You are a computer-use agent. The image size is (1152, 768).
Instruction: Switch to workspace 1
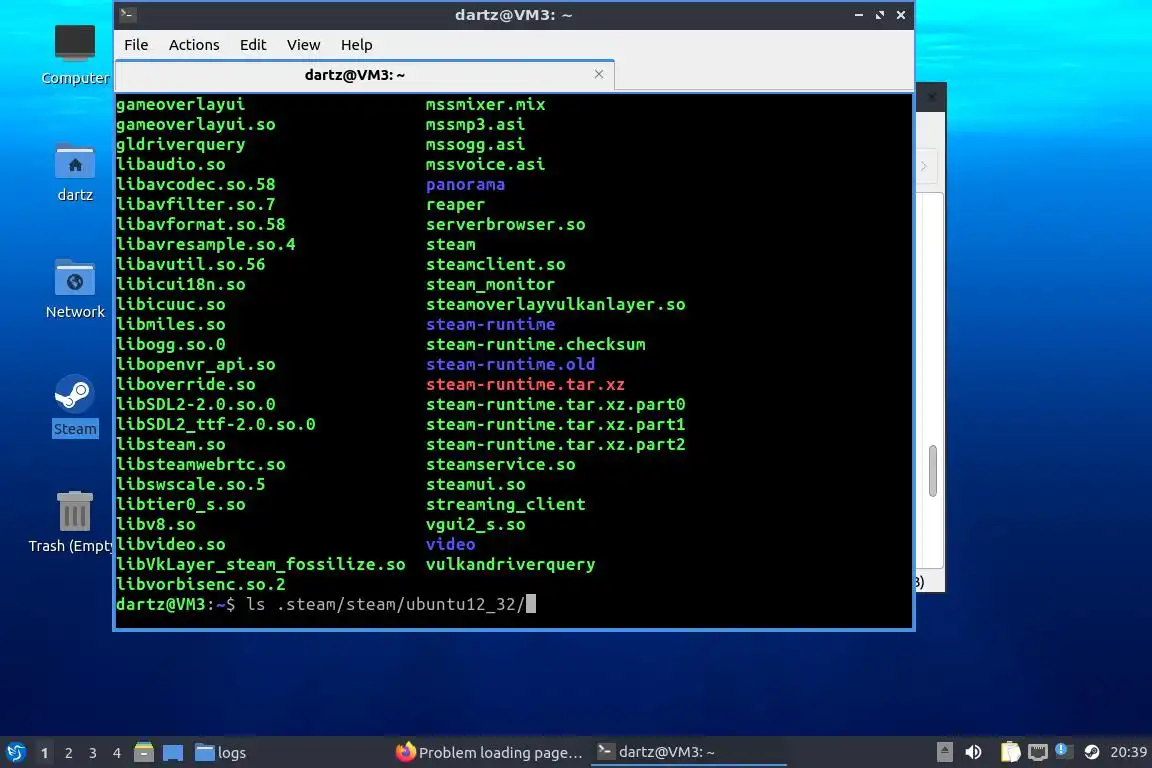coord(45,753)
